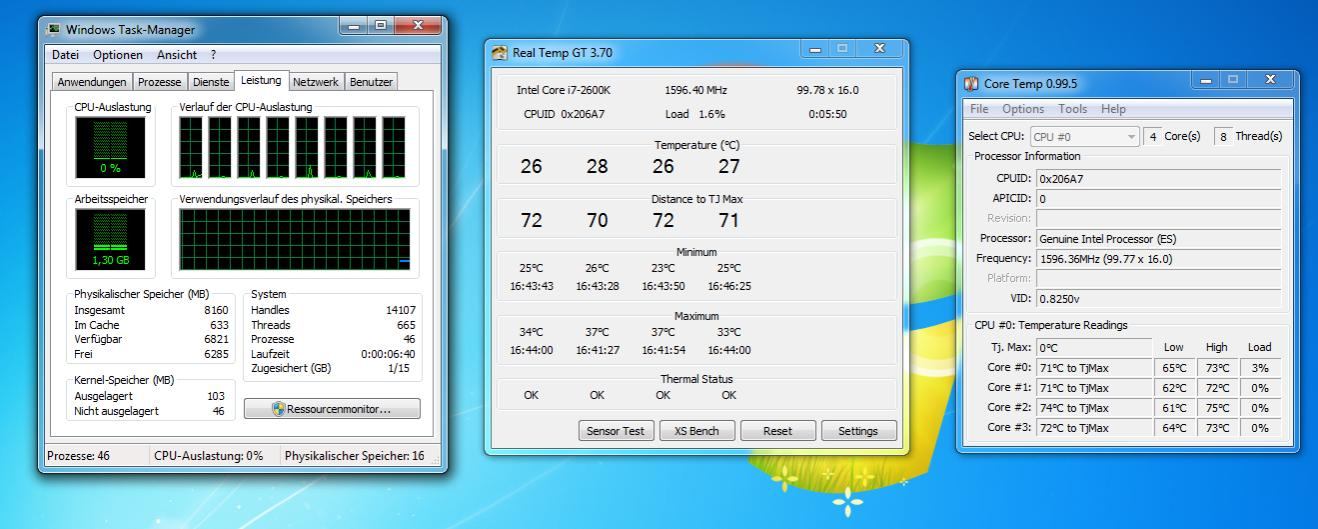Close the Real Temp GT window
Screen dimensions: 1318x529
point(880,49)
